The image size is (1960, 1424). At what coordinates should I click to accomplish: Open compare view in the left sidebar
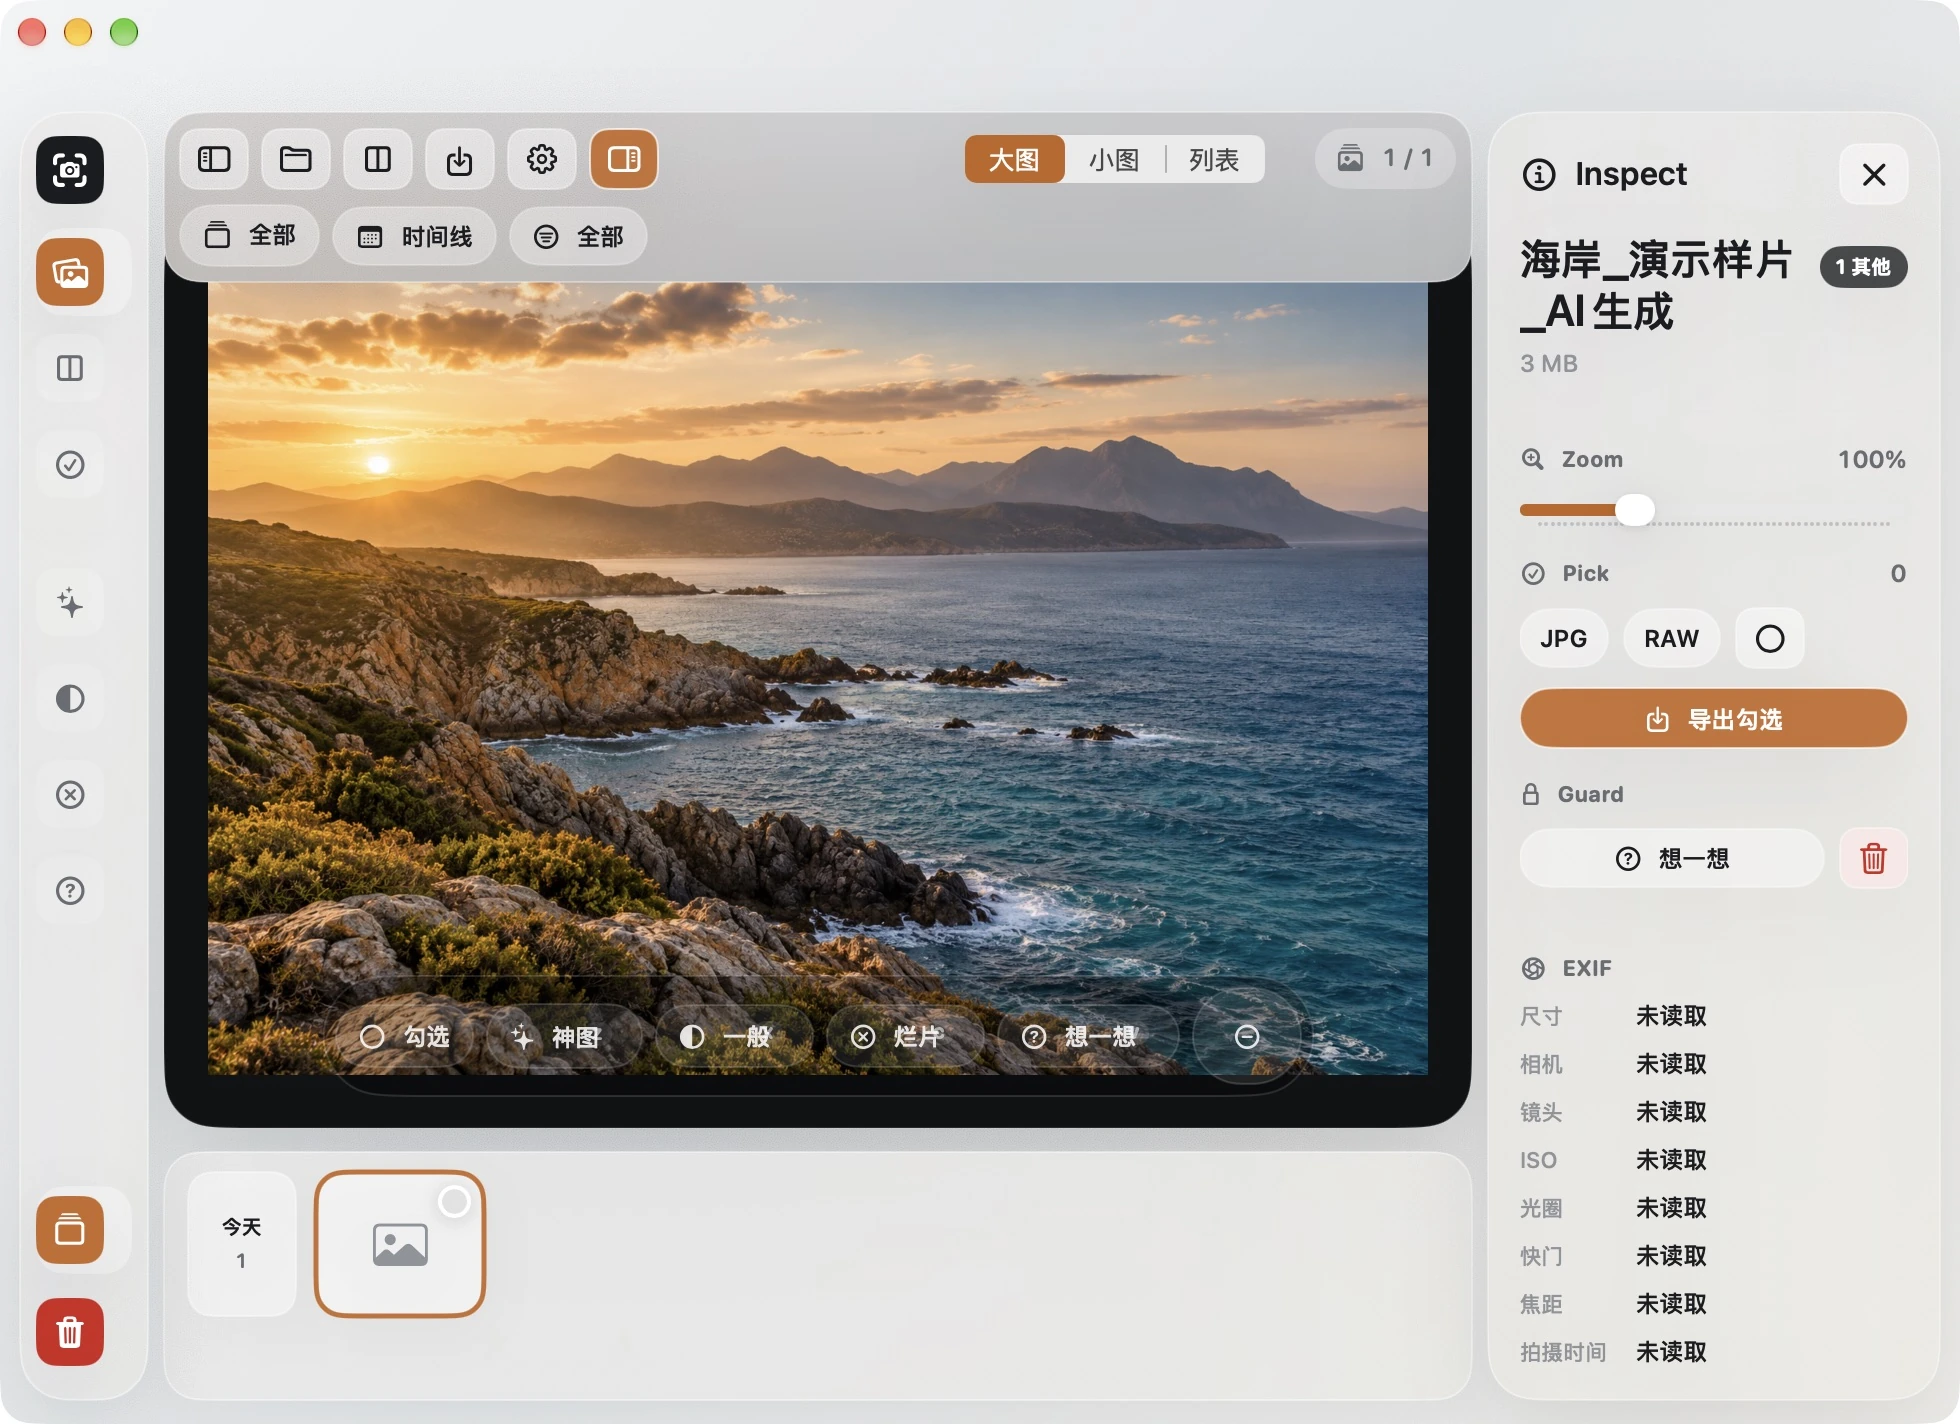point(70,368)
